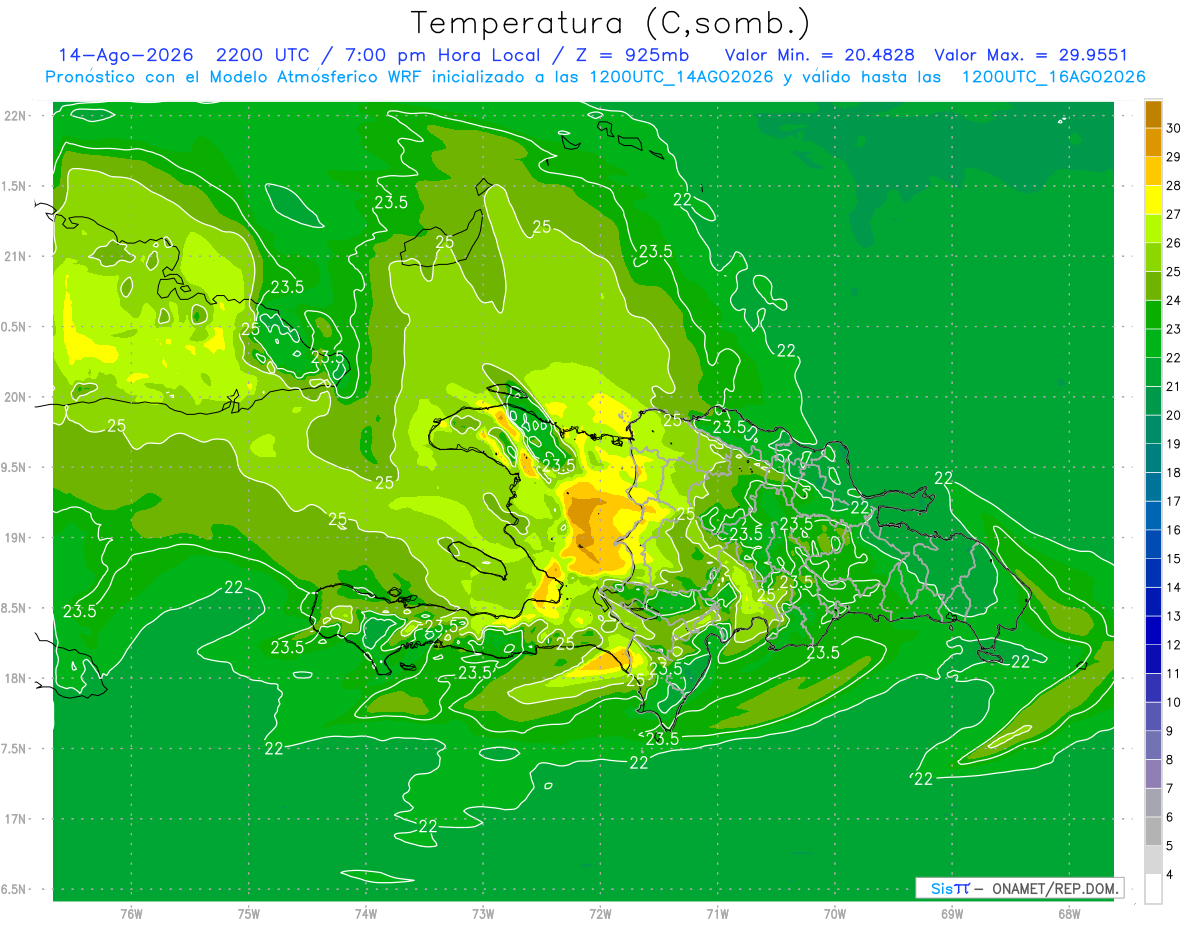Click the "70W" longitude axis label

pyautogui.click(x=835, y=914)
